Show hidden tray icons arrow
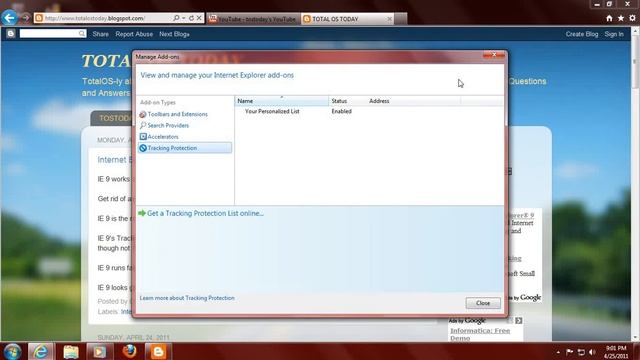 [x=558, y=352]
